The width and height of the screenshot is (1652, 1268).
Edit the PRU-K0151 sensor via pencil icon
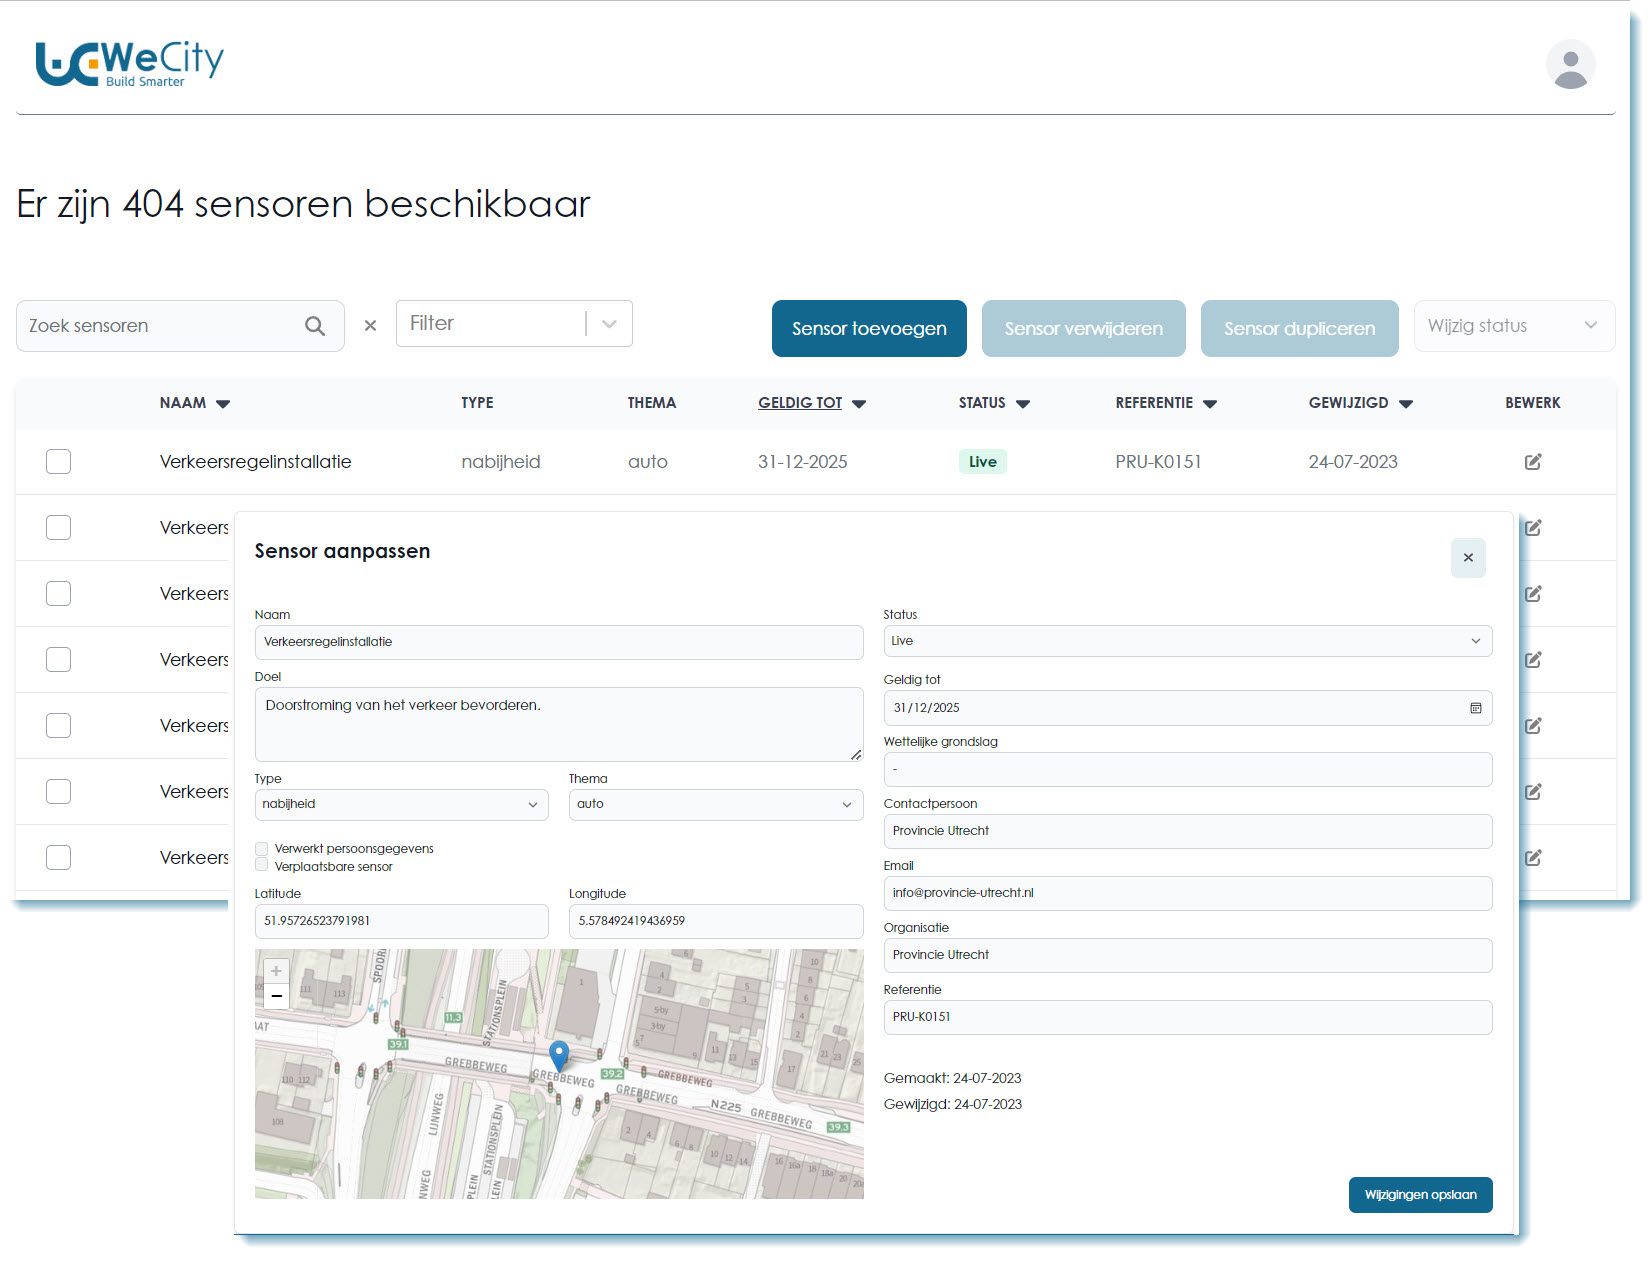1532,461
